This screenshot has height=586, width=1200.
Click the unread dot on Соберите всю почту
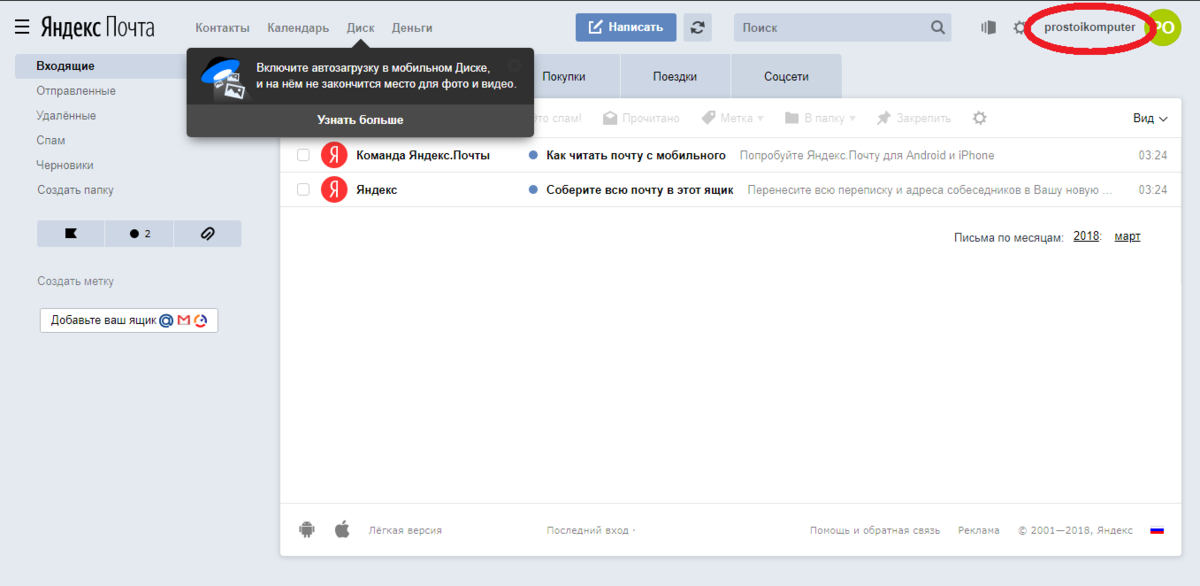[x=533, y=189]
